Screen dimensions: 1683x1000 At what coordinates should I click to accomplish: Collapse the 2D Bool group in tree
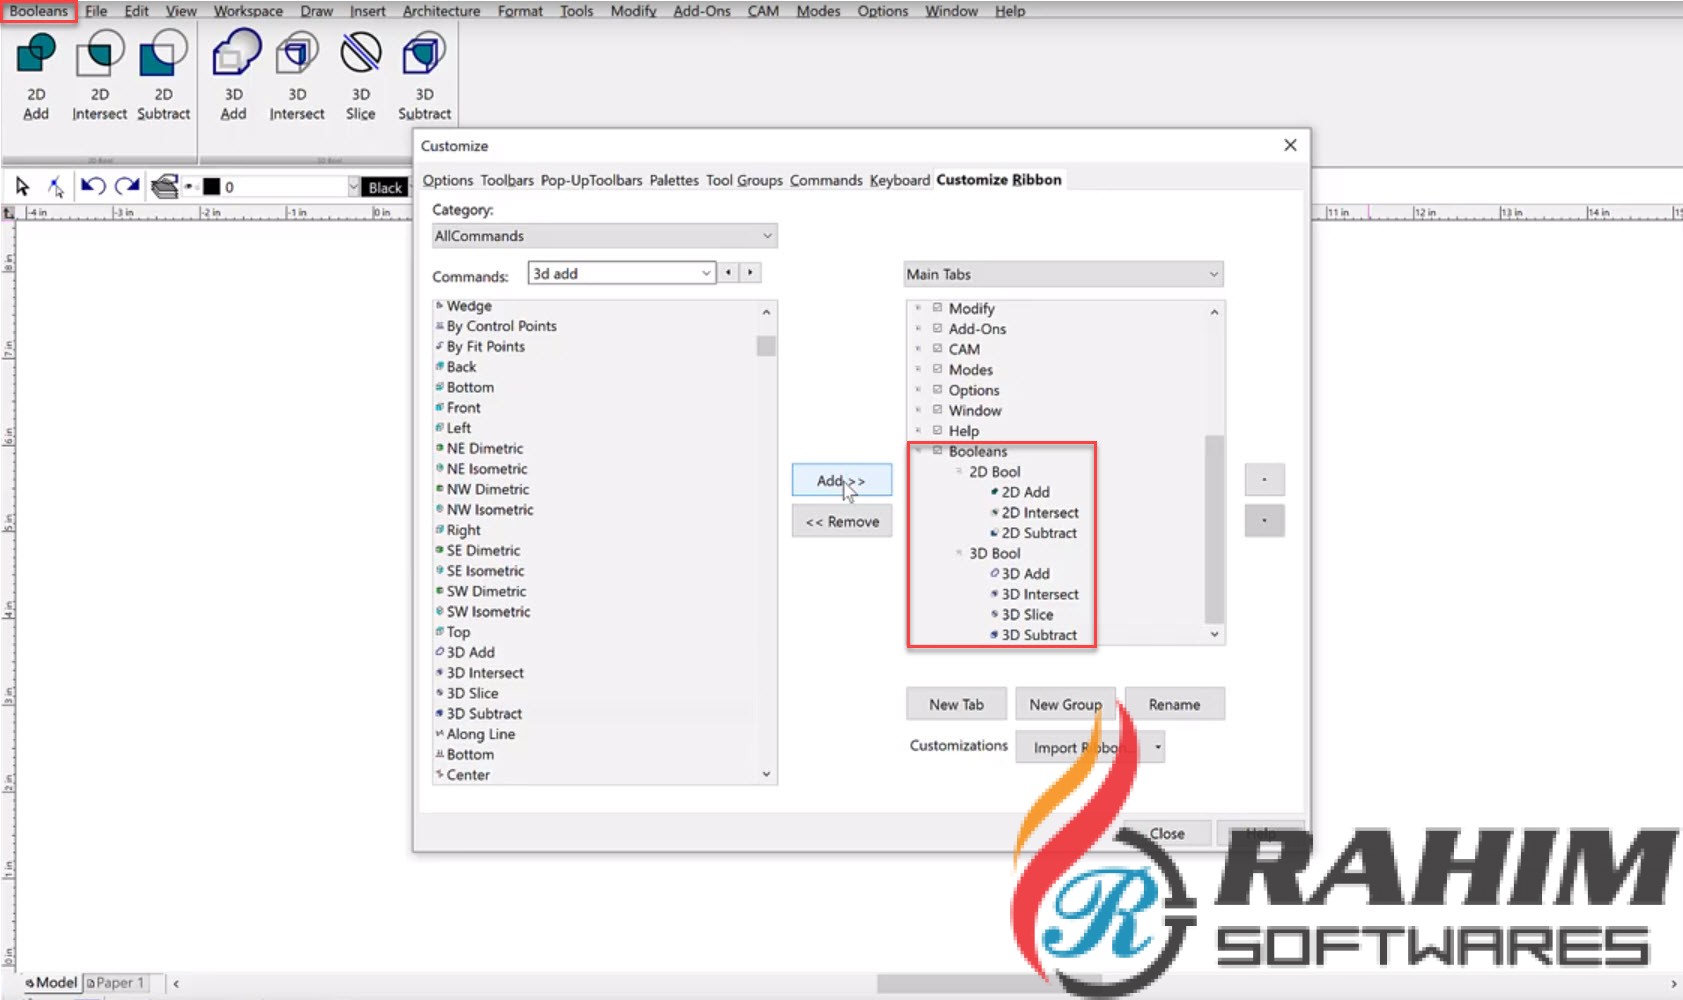click(x=958, y=472)
